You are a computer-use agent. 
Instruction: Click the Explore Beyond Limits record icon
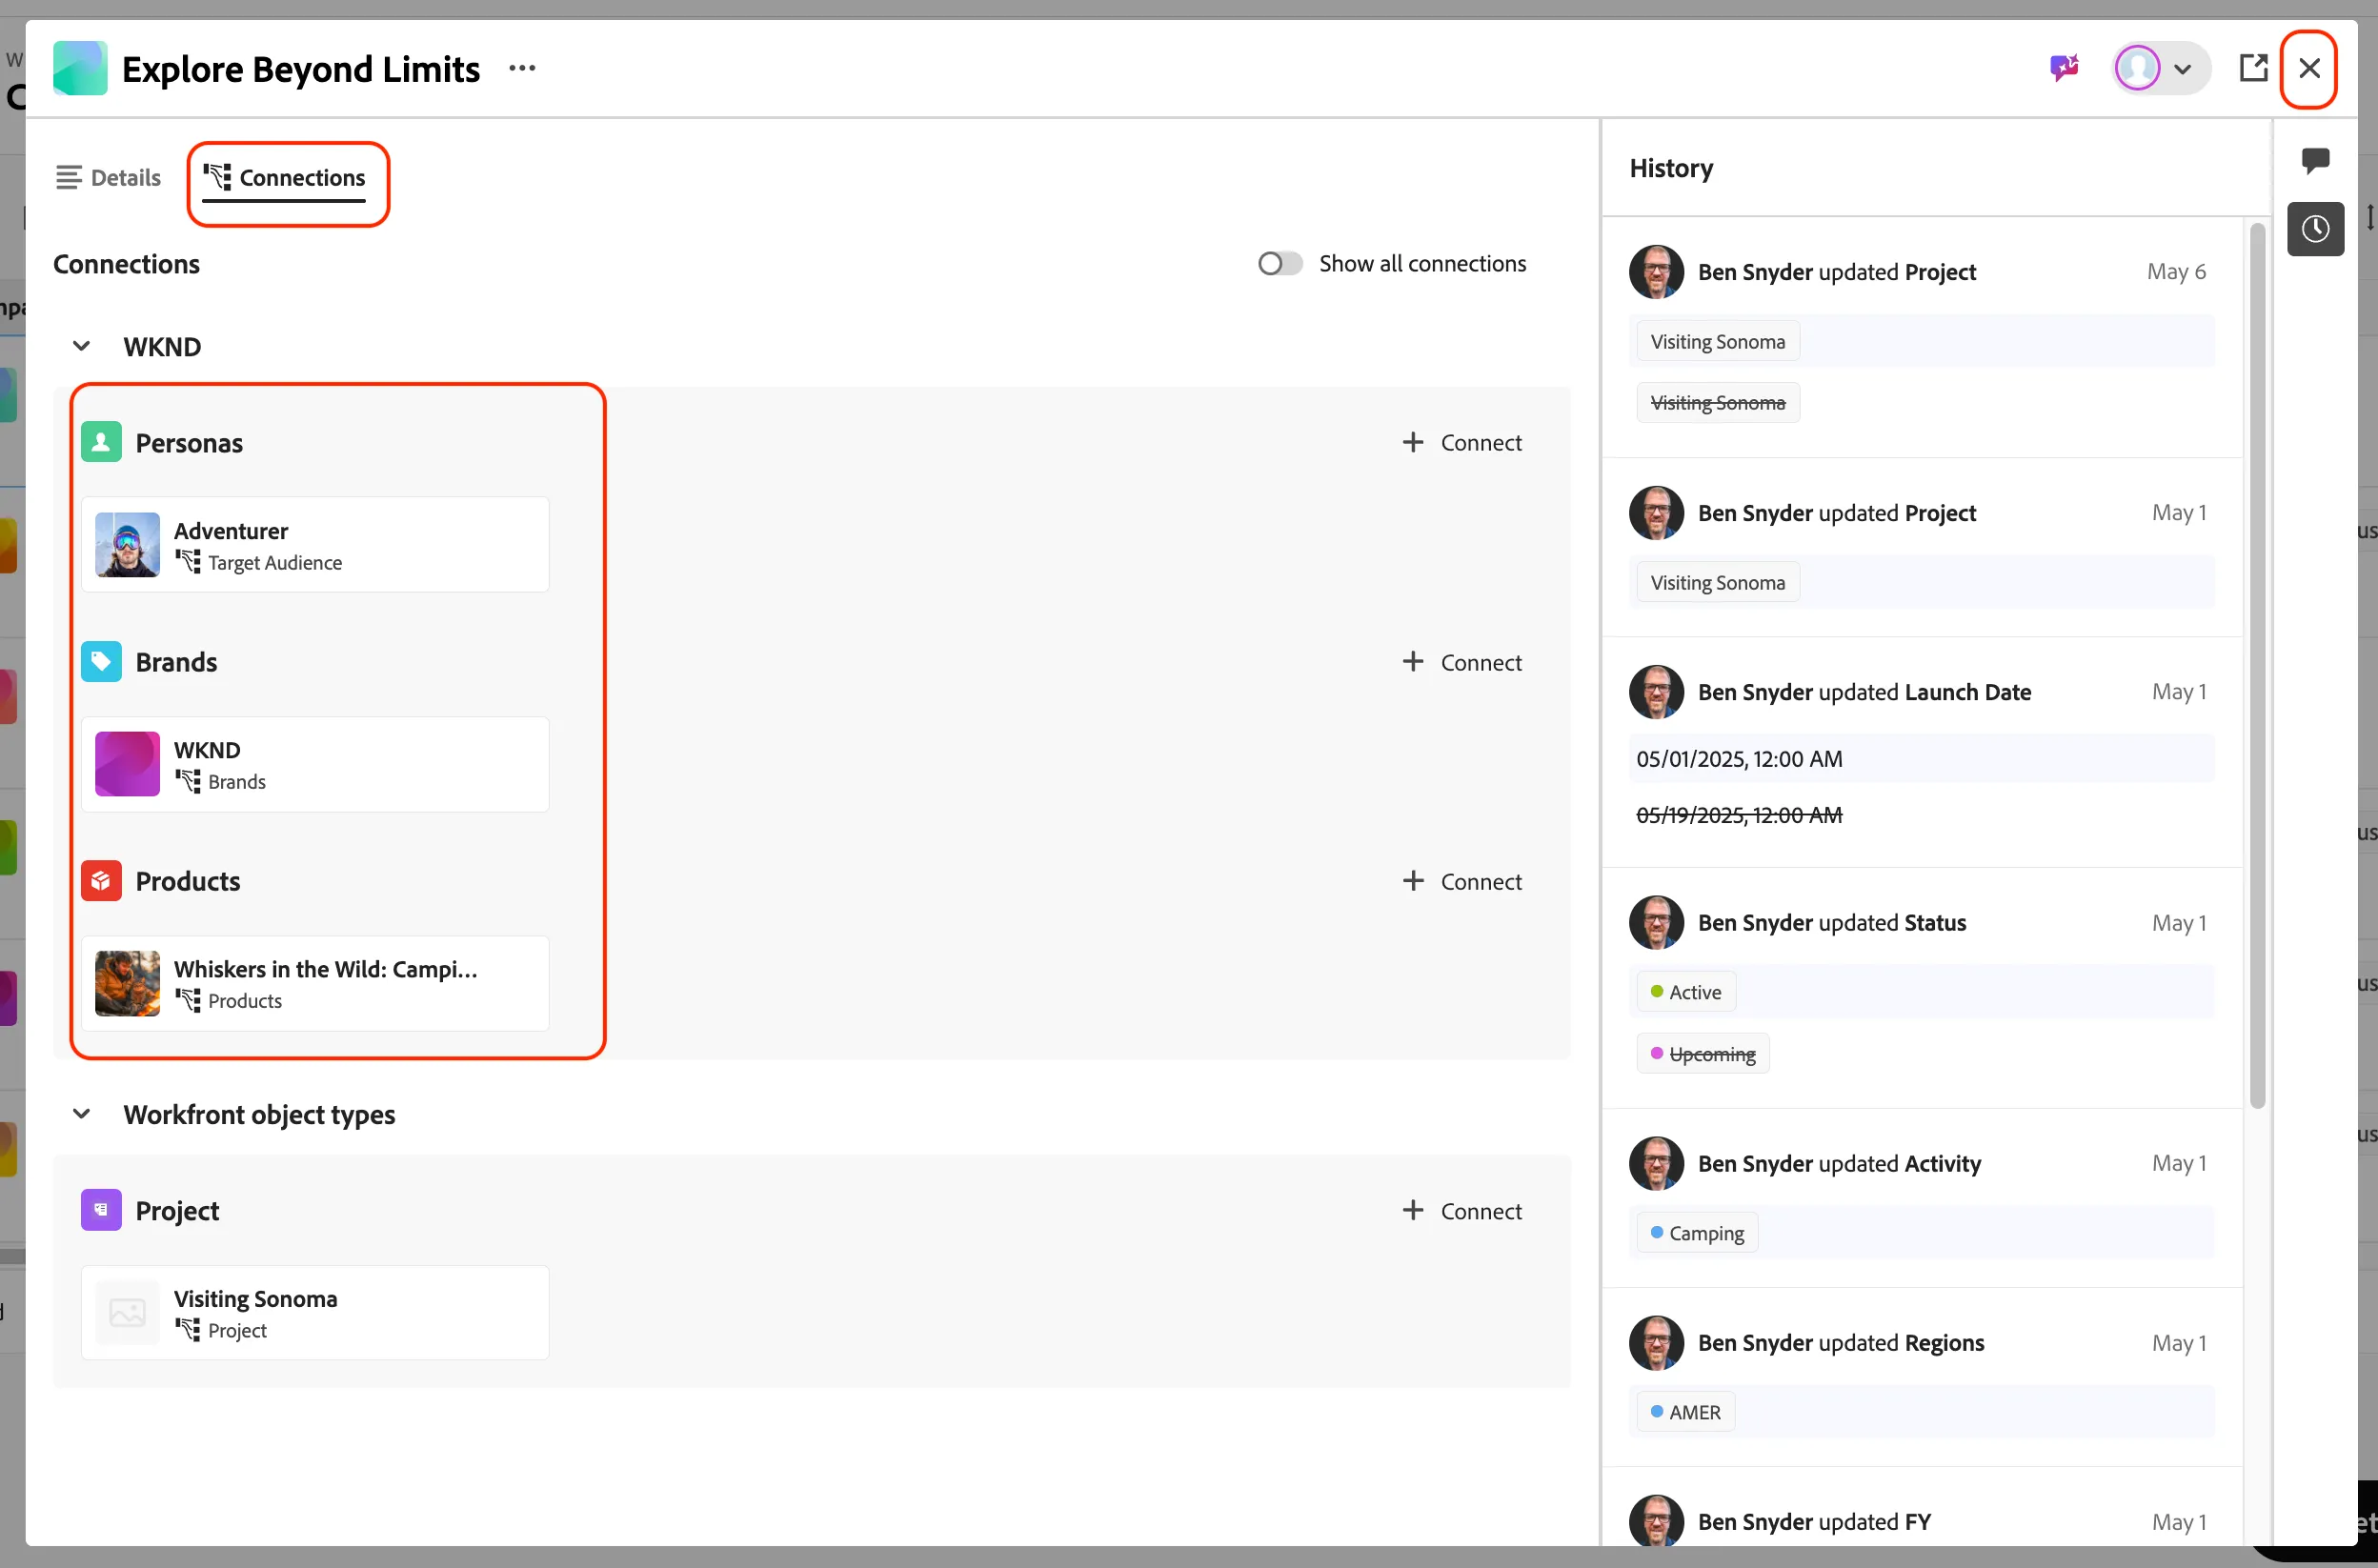[80, 68]
